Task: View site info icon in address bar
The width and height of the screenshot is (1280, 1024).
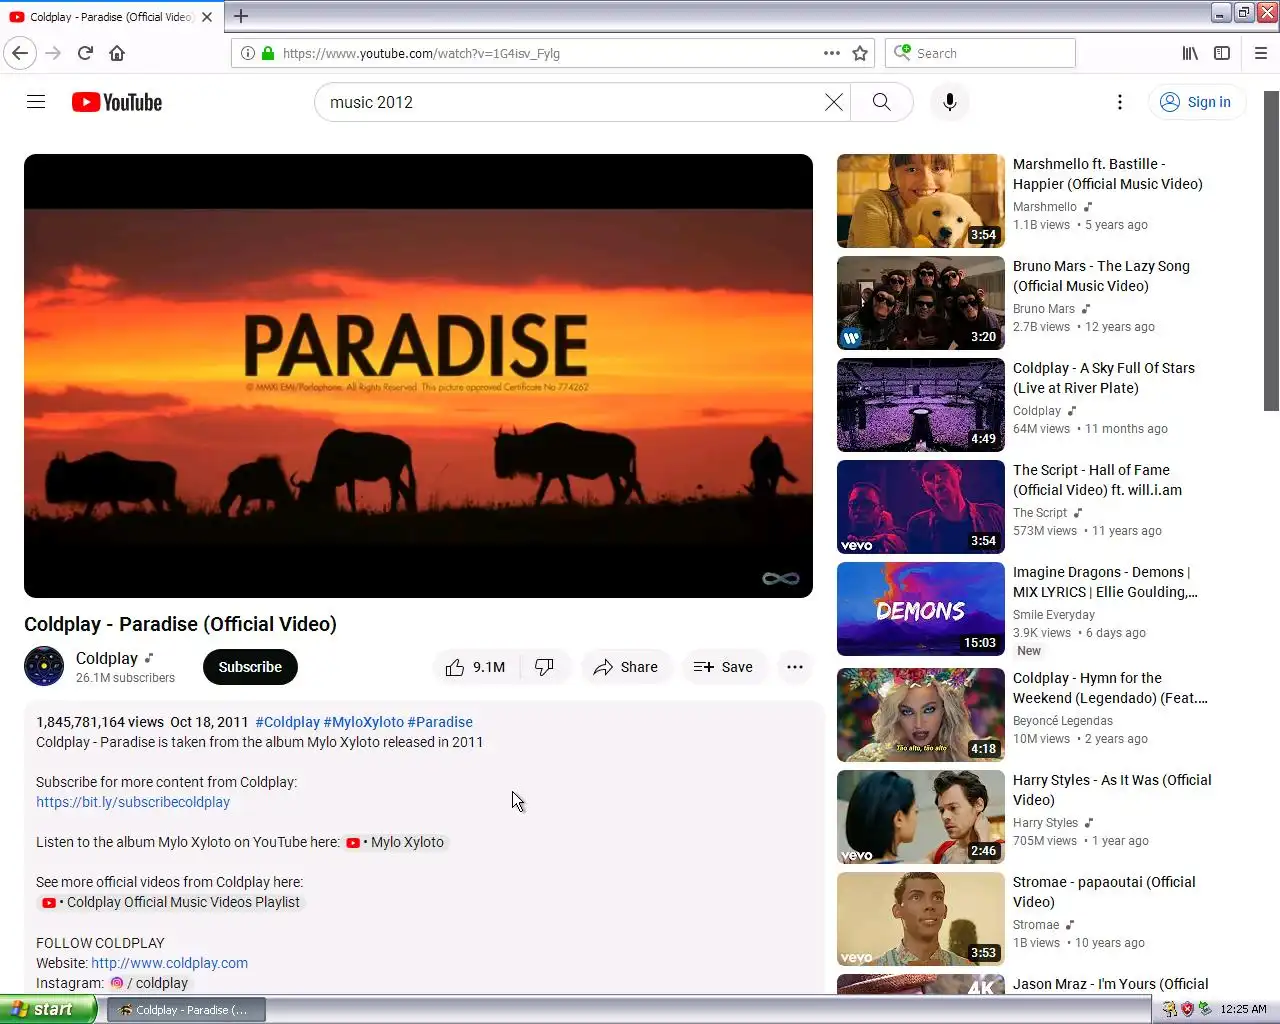Action: [x=248, y=53]
